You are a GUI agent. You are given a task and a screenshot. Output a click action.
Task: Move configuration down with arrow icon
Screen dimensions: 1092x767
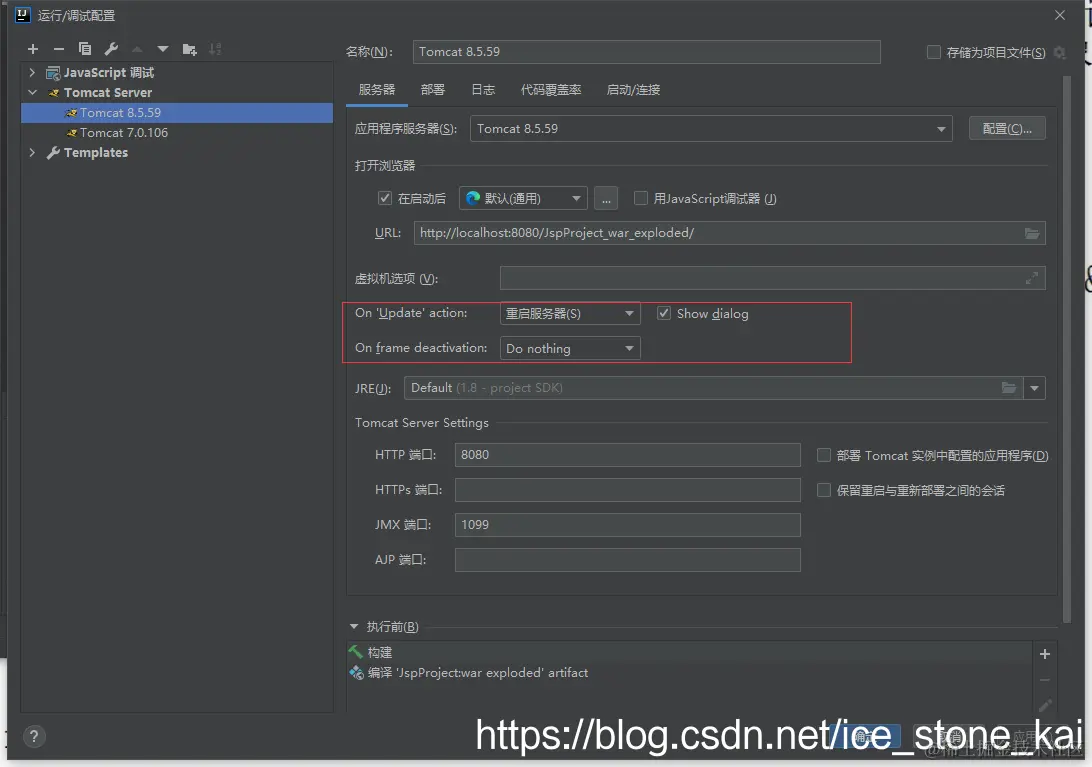tap(163, 49)
